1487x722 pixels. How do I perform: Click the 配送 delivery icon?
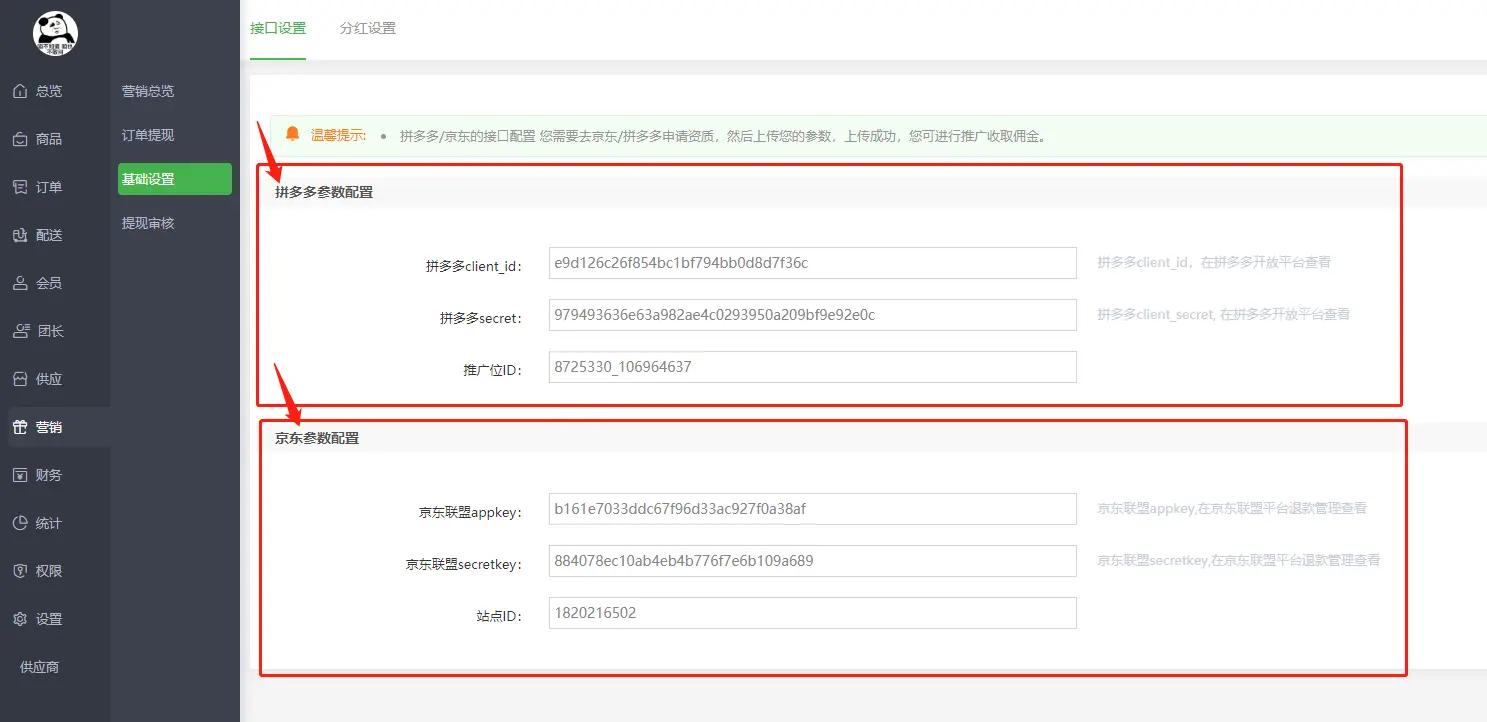click(x=20, y=235)
